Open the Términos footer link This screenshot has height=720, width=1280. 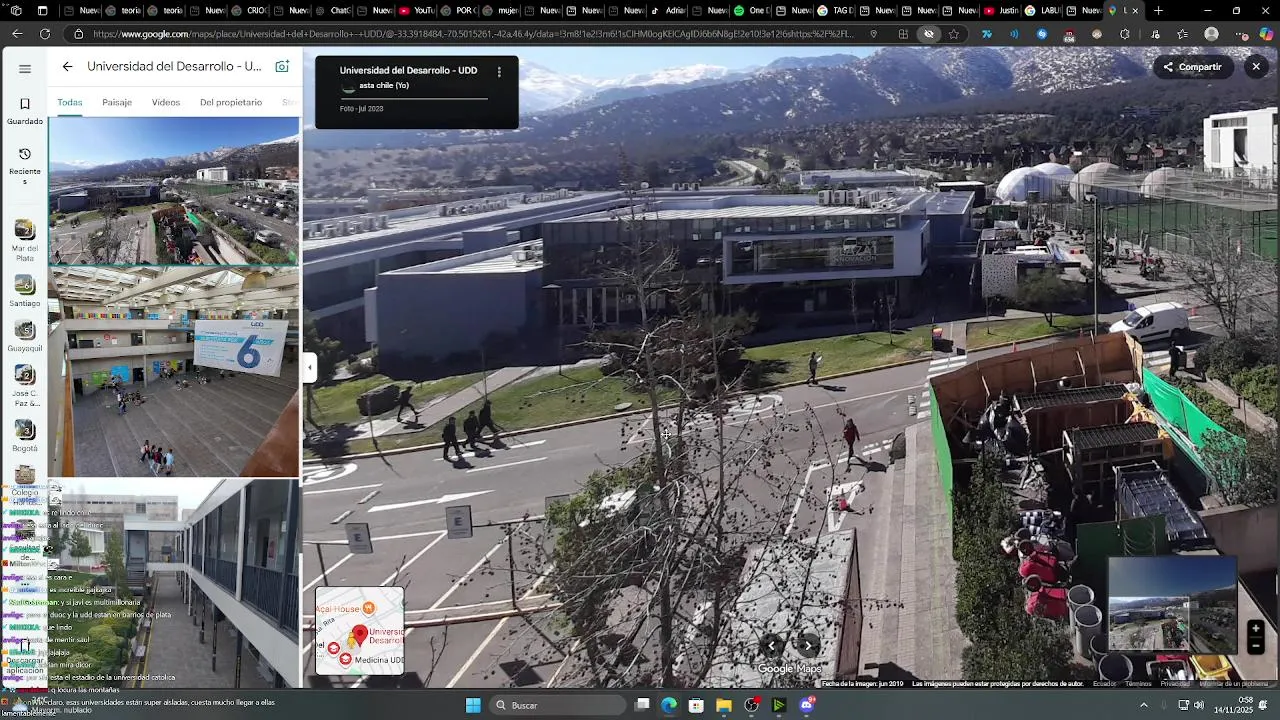[x=1138, y=684]
